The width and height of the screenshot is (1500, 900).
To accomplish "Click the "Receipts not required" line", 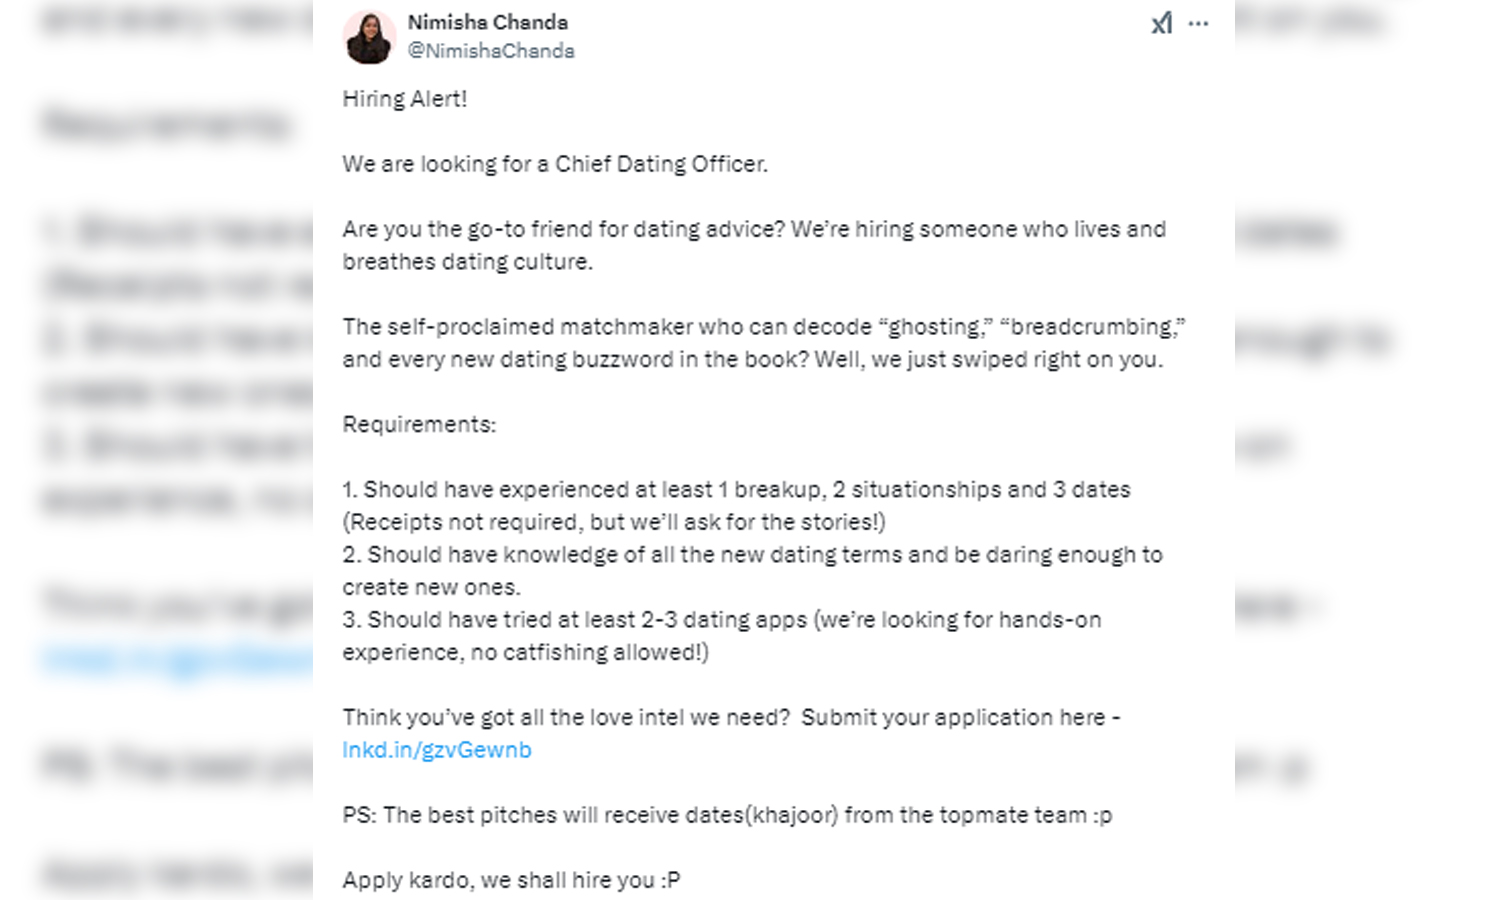I will pos(613,522).
